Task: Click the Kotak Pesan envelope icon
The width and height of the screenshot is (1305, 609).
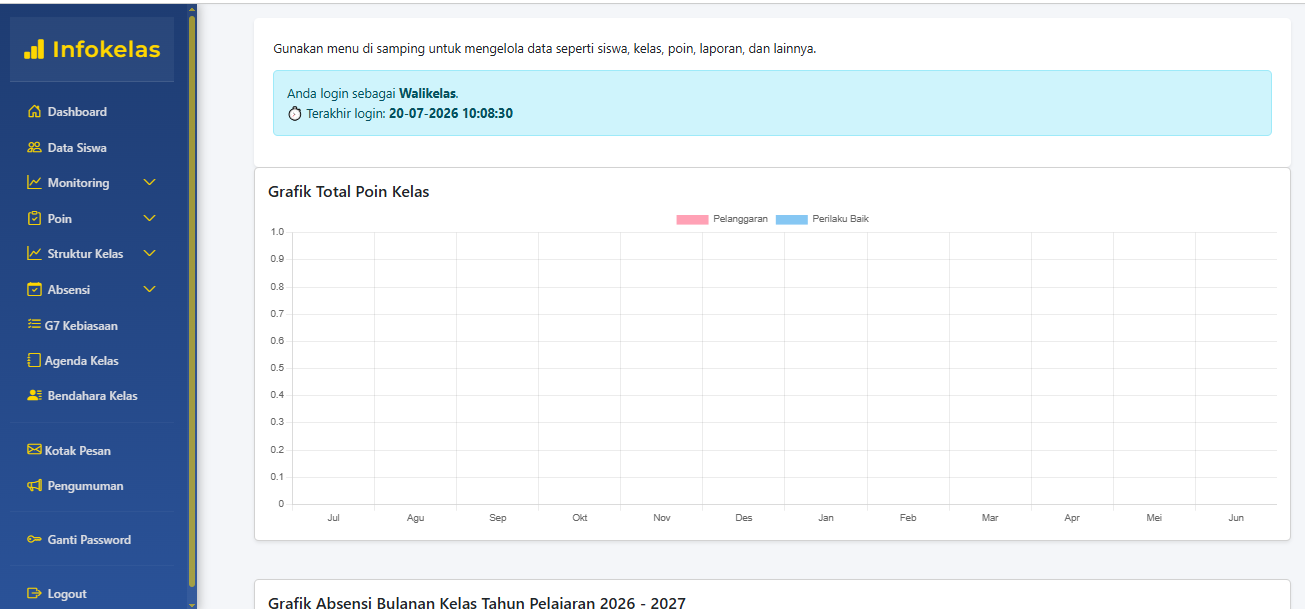Action: (x=34, y=450)
